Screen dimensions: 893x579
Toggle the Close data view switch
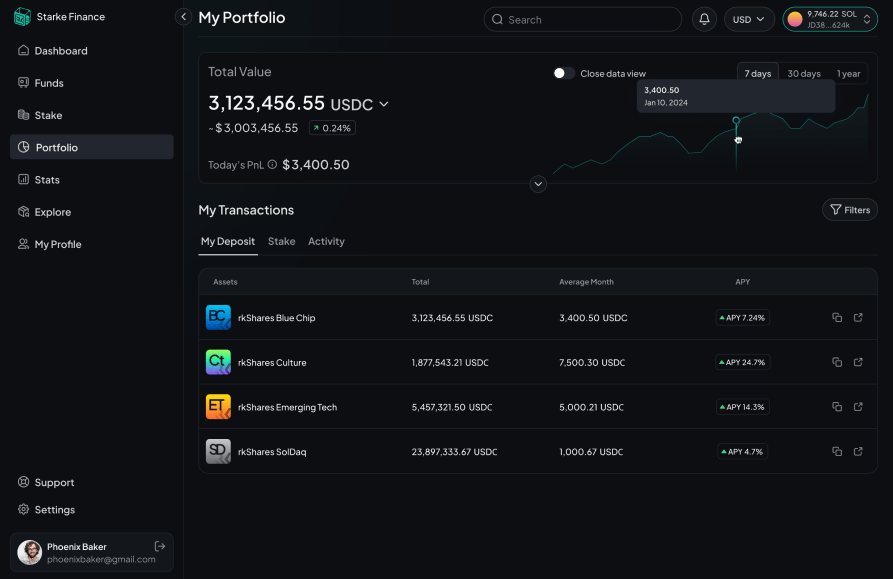[x=564, y=73]
